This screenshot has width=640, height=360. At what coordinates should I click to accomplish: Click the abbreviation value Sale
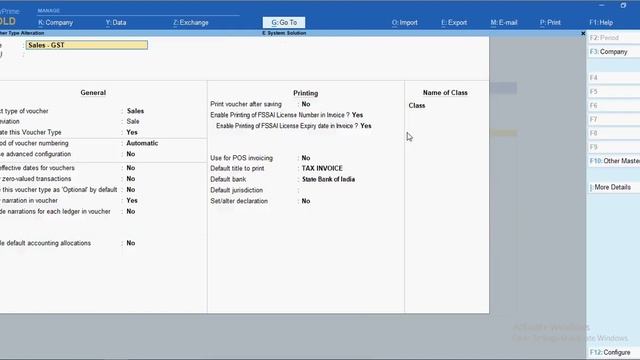click(x=133, y=122)
